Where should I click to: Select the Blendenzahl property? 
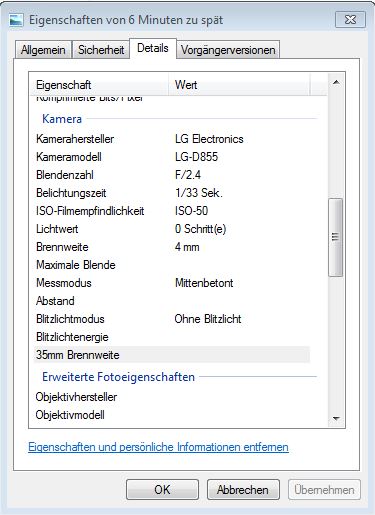65,175
